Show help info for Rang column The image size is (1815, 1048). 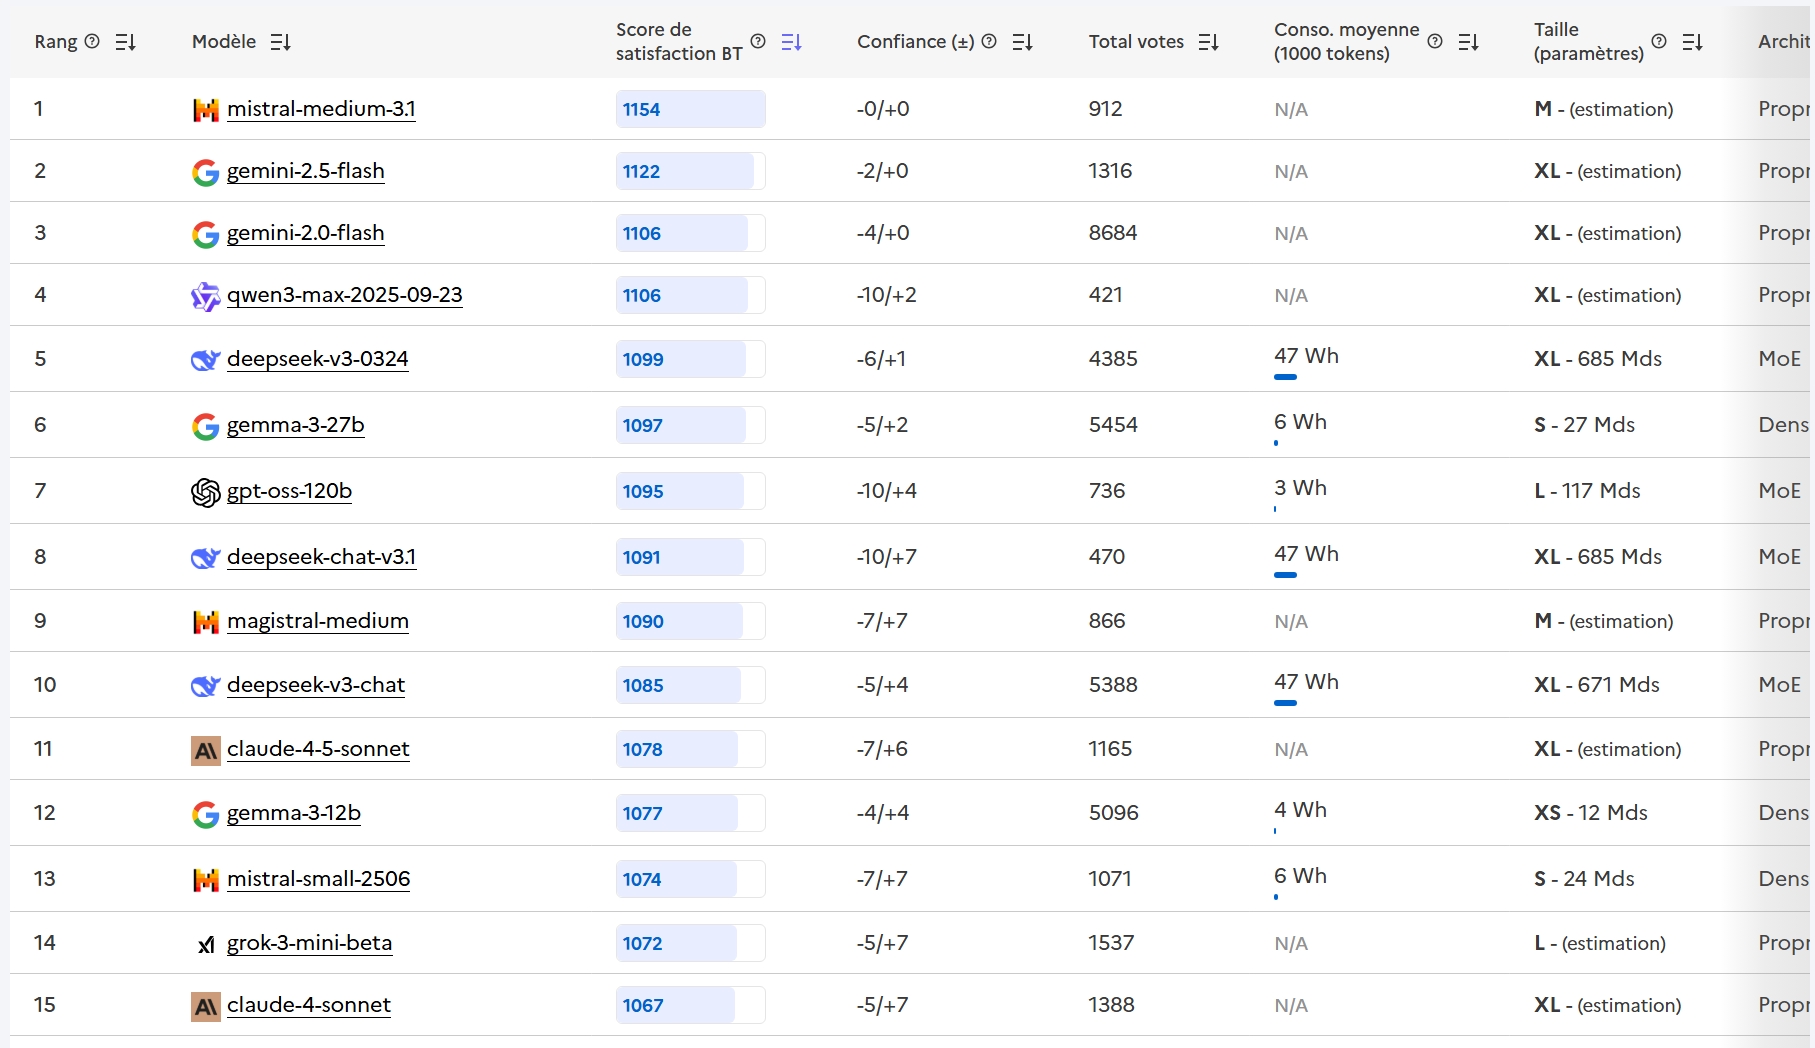(x=92, y=41)
